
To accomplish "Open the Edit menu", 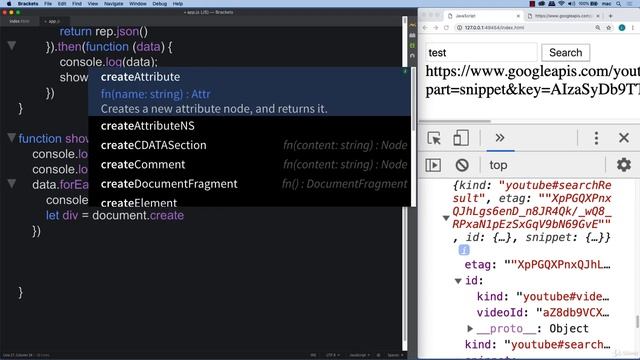I will click(x=62, y=4).
